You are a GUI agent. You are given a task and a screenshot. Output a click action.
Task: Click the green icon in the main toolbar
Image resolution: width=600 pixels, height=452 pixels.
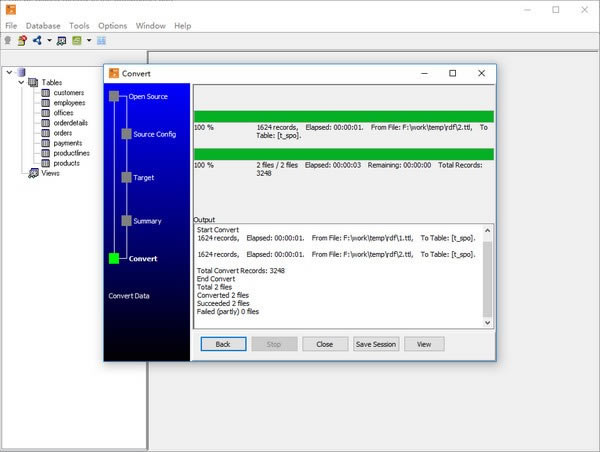tap(77, 40)
